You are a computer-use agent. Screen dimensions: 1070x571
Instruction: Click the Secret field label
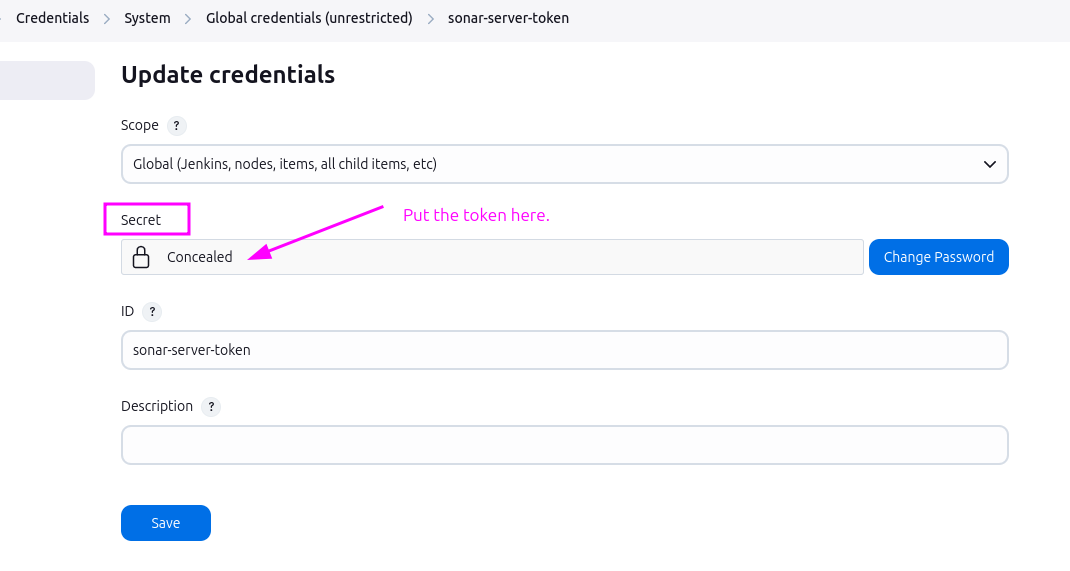coord(141,220)
